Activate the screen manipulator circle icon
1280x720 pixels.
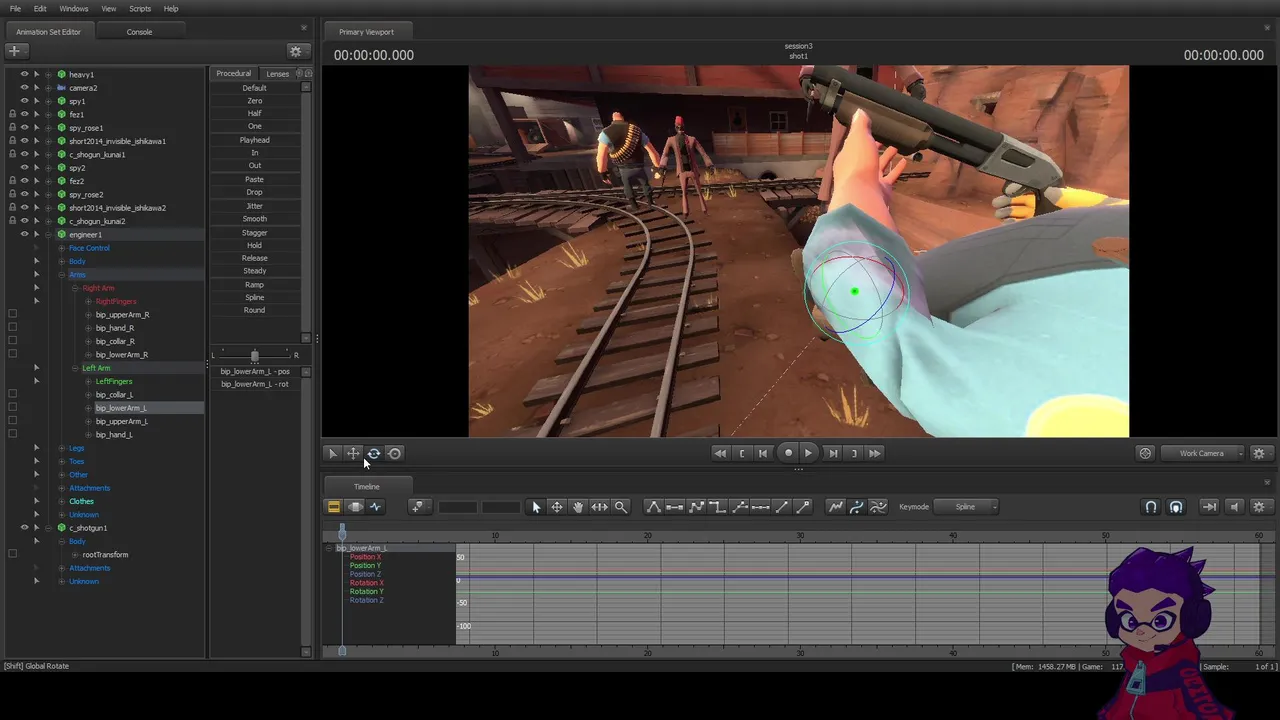pyautogui.click(x=395, y=454)
